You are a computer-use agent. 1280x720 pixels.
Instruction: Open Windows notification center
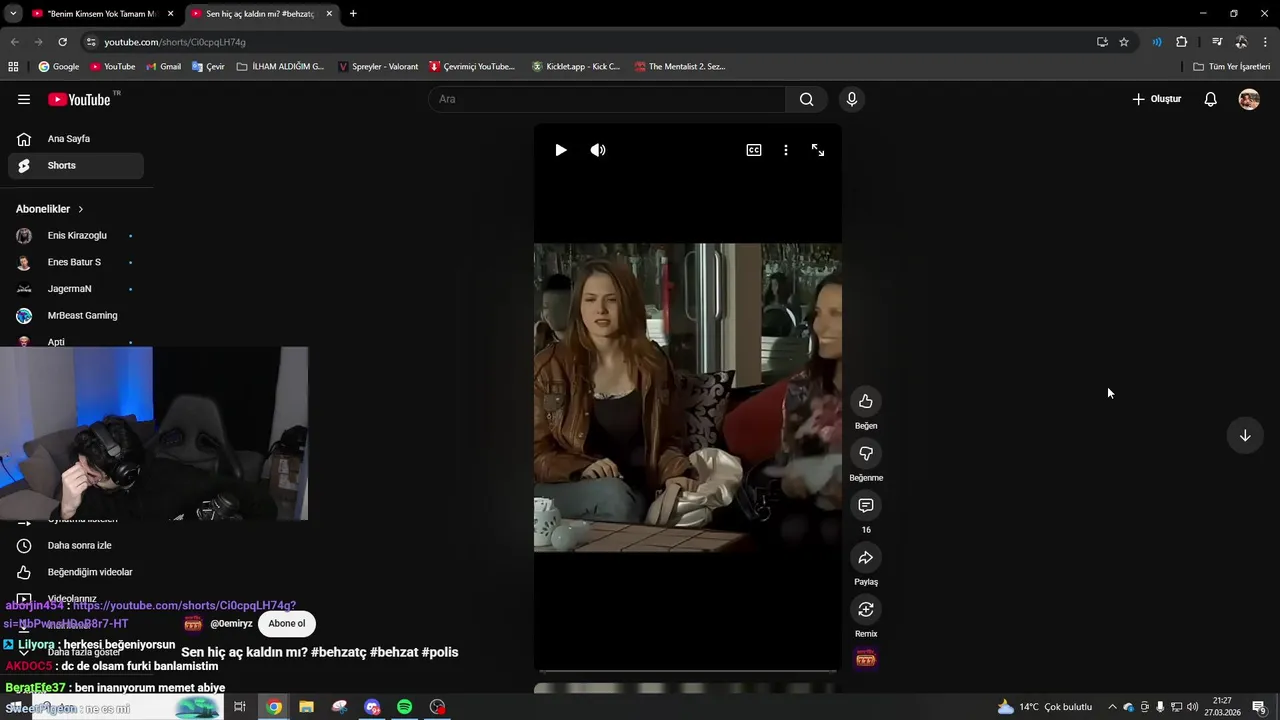(x=1259, y=707)
